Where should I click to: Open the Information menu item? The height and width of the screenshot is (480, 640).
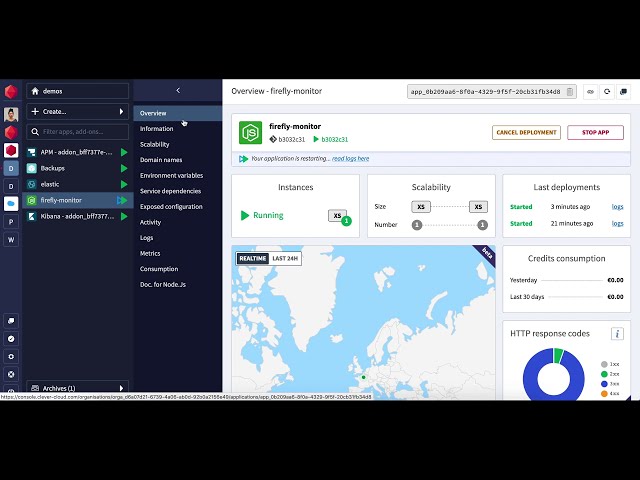coord(156,129)
